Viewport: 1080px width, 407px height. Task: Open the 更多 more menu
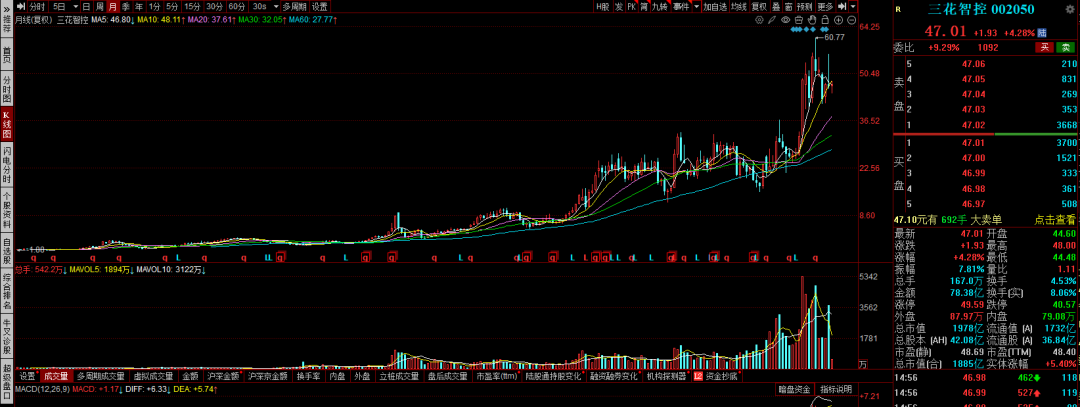point(826,6)
